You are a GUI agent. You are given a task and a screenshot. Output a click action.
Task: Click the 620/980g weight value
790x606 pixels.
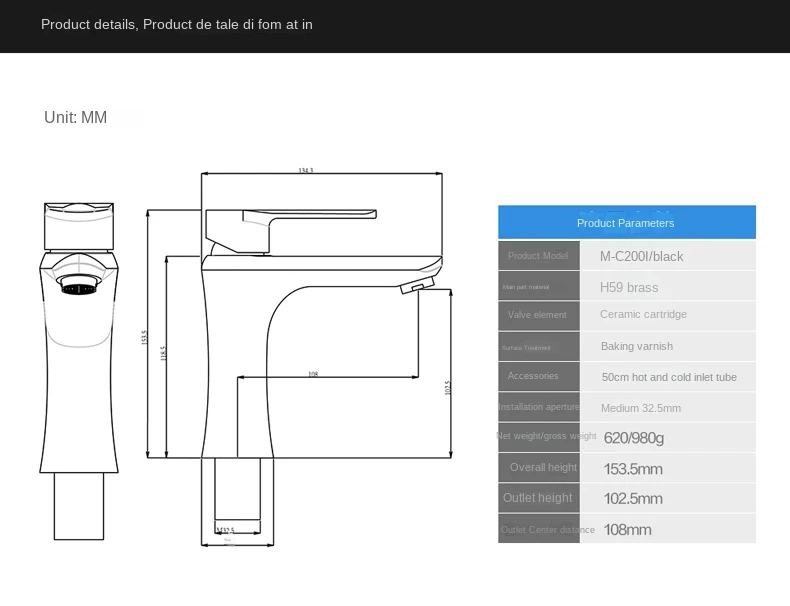click(634, 438)
